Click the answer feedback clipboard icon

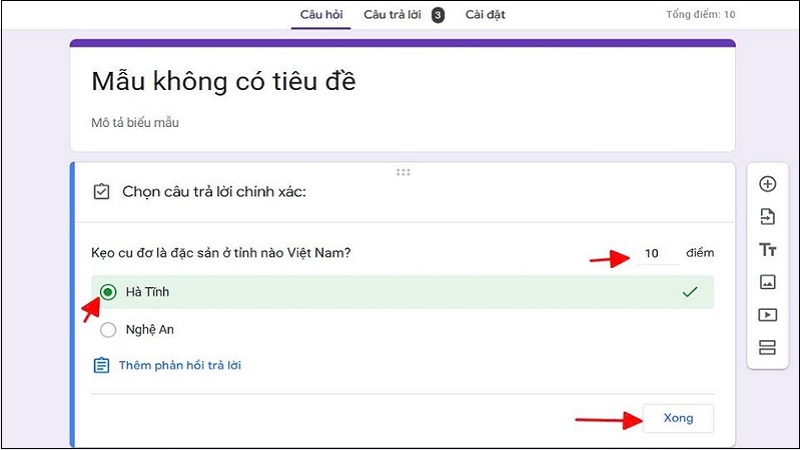pos(101,365)
